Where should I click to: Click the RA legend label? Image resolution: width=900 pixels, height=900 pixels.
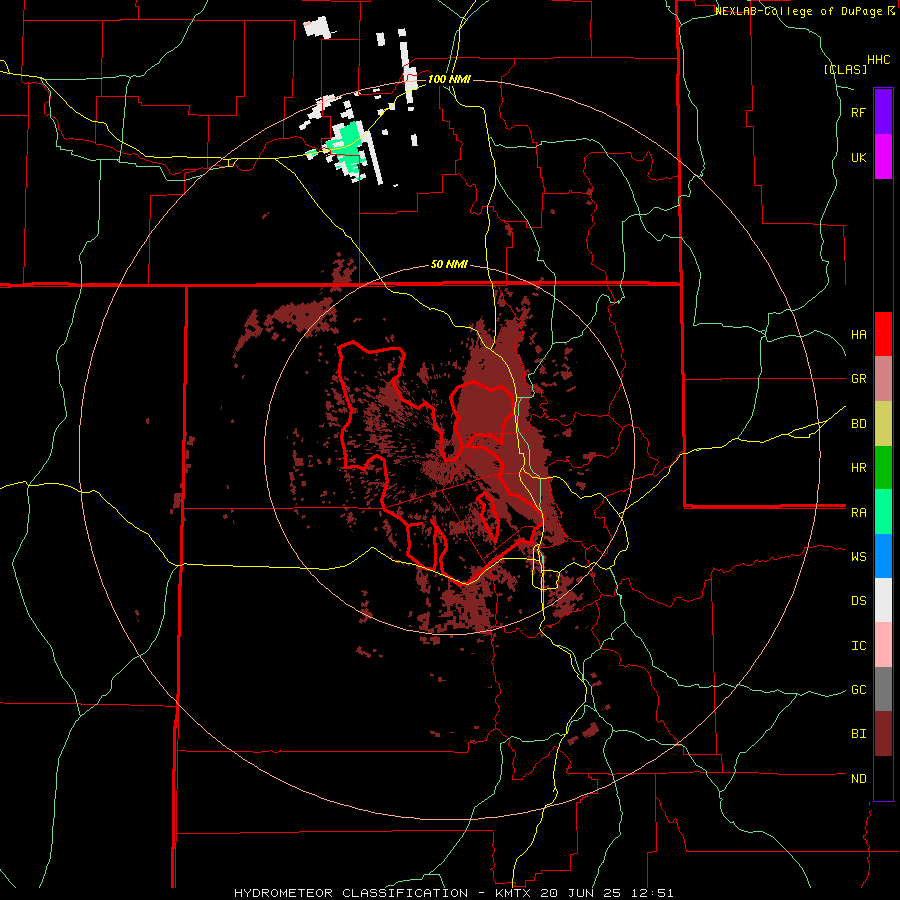[x=858, y=513]
